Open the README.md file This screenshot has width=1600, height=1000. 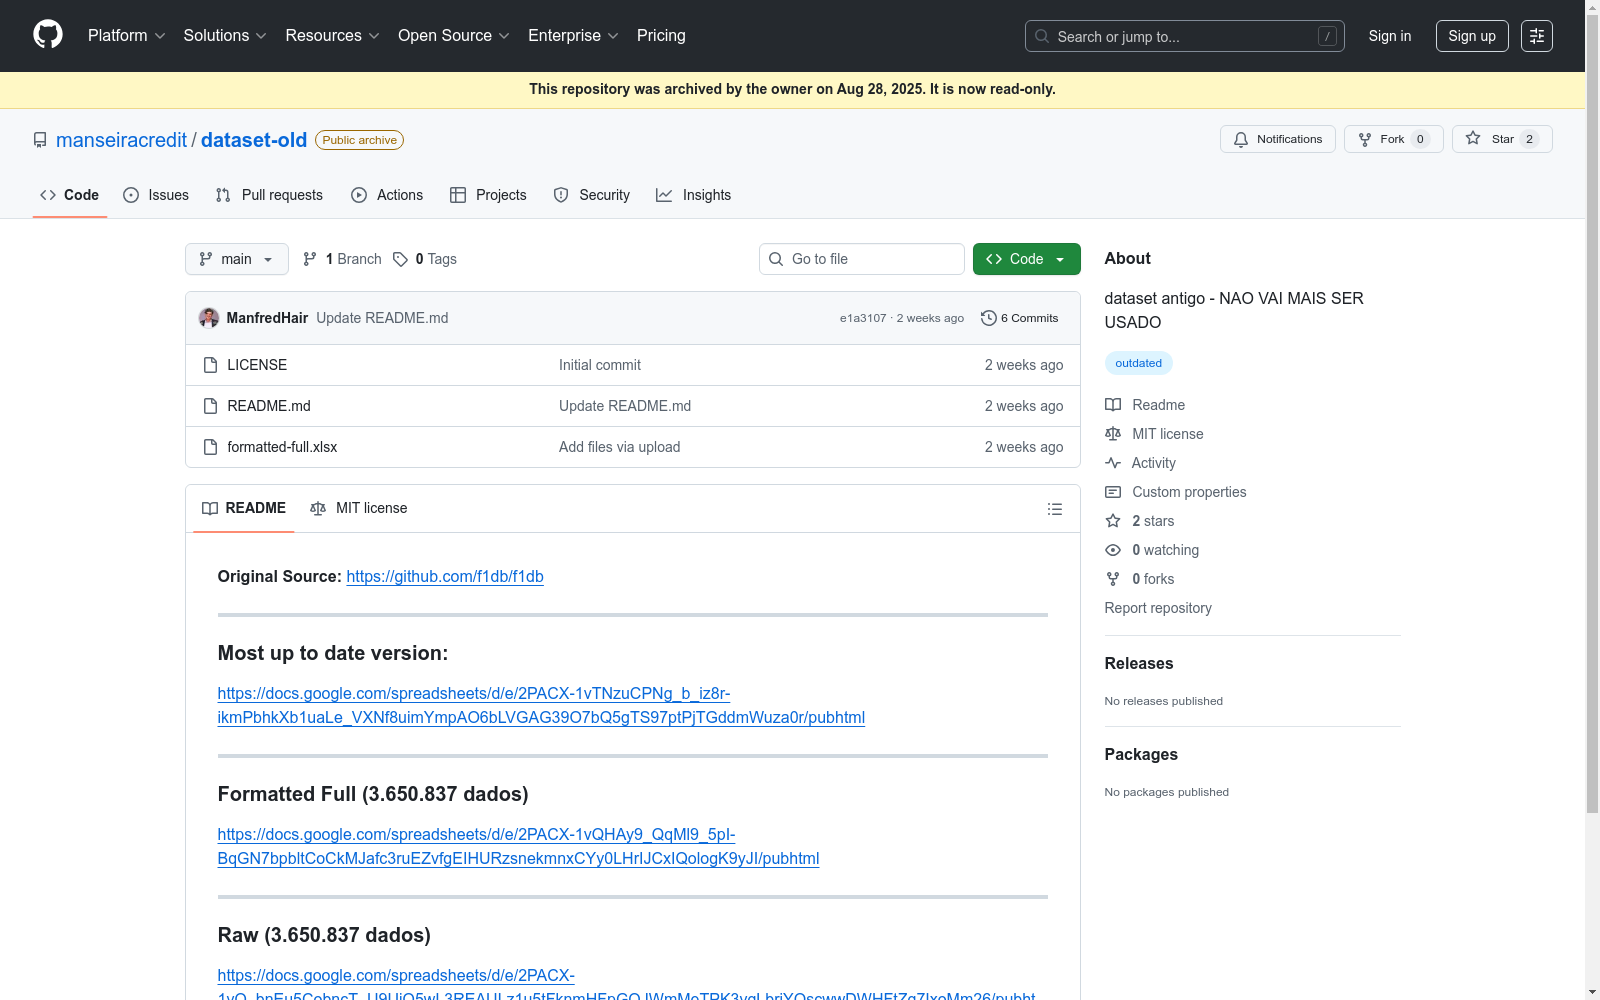(269, 406)
